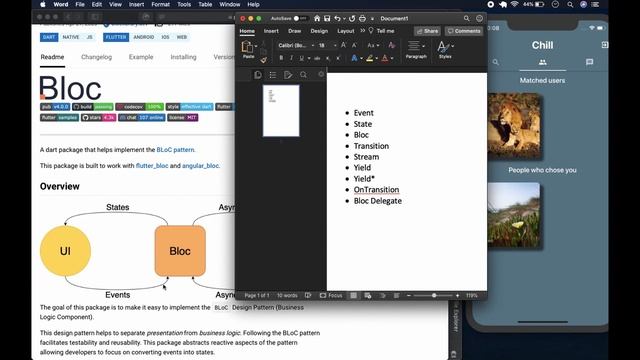Decrease font size with the smaller A
The height and width of the screenshot is (360, 640).
(x=354, y=45)
